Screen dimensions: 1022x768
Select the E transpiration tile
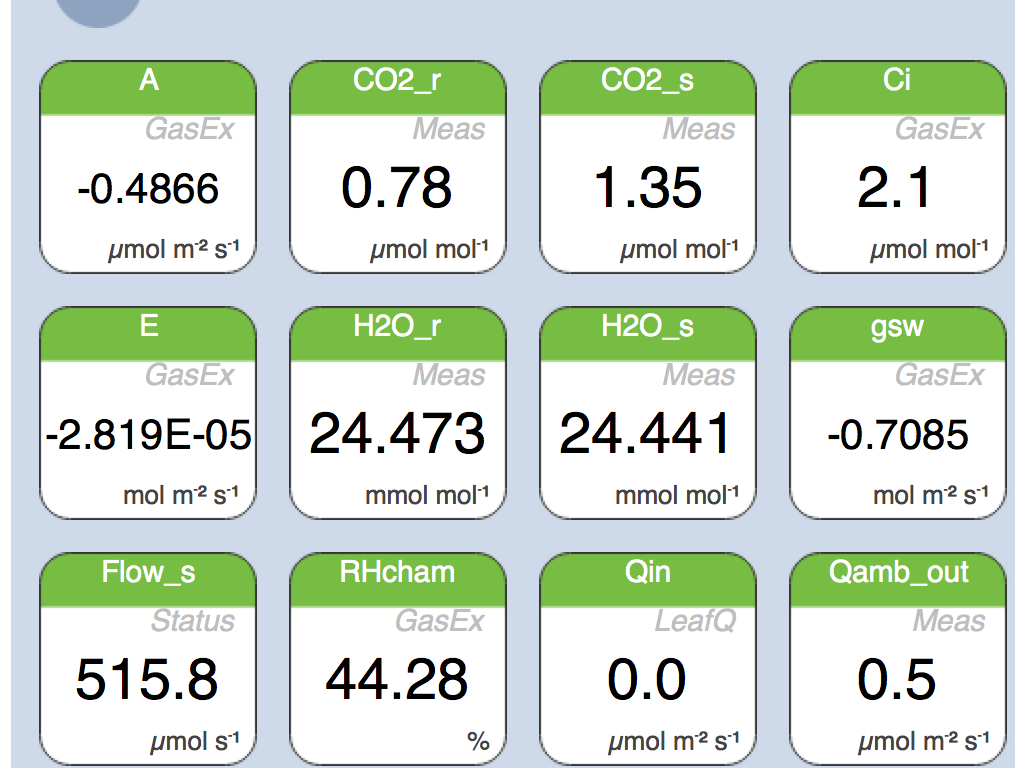148,413
